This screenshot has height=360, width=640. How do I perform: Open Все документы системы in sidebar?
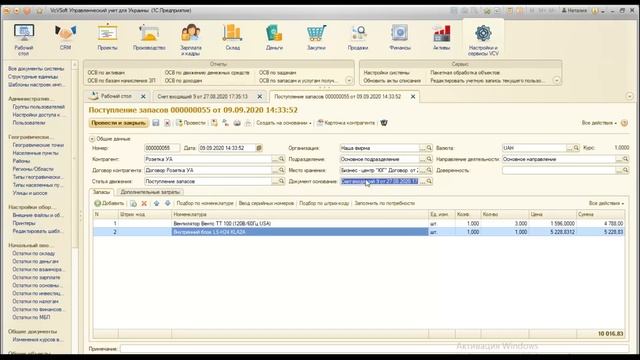coord(36,69)
